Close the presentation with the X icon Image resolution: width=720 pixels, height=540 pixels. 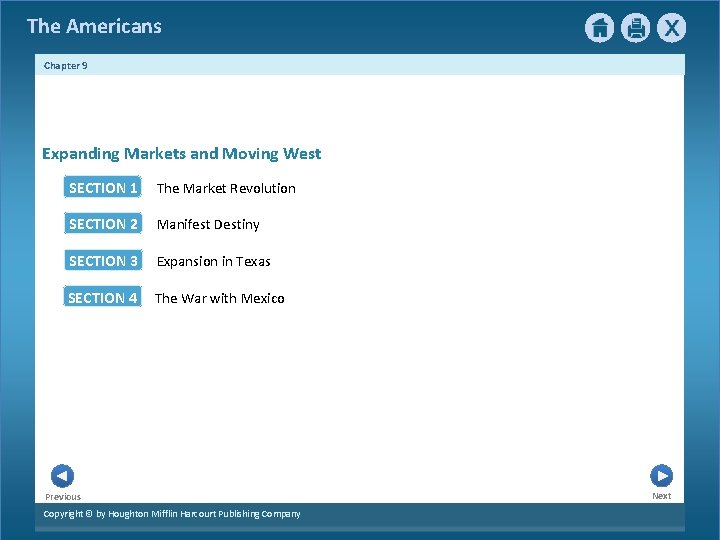click(671, 28)
